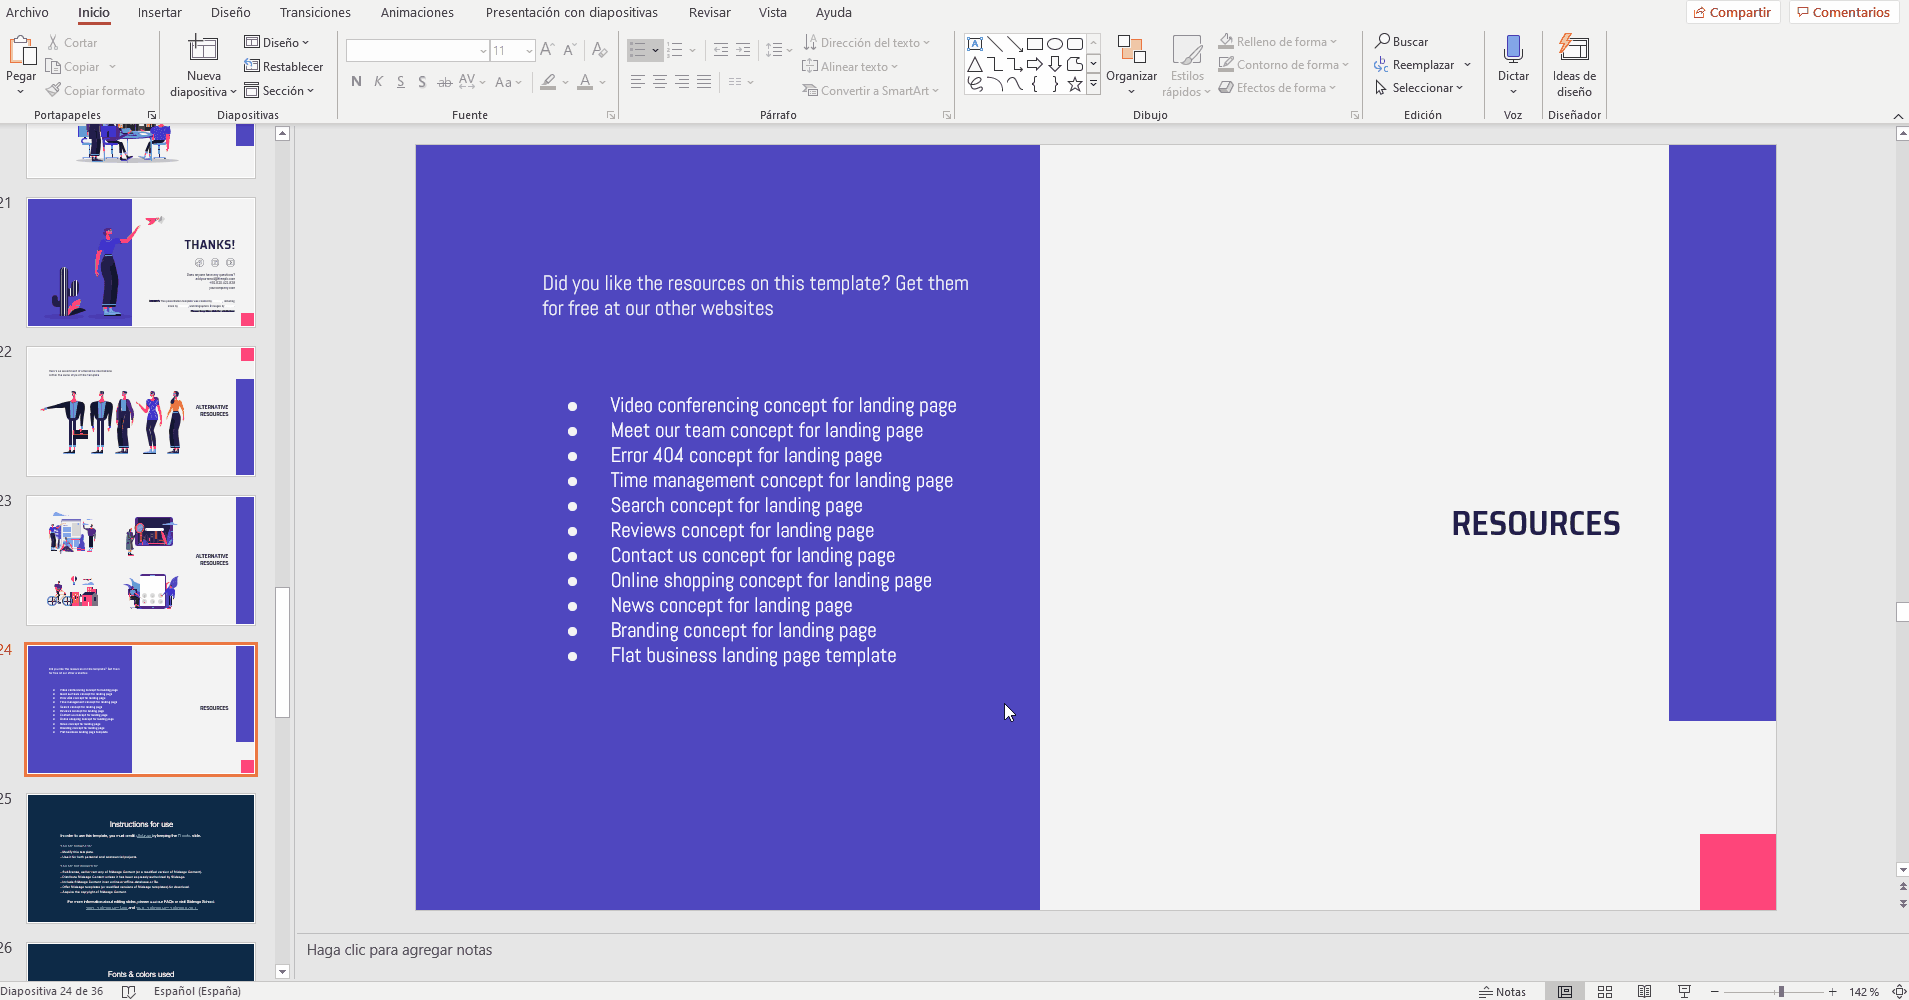
Task: Click Compartir button
Action: coord(1732,12)
